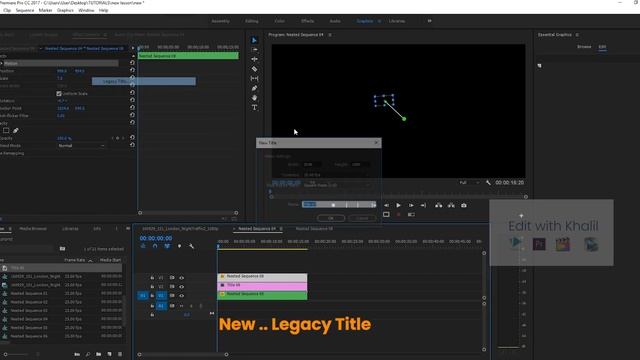Image resolution: width=640 pixels, height=360 pixels.
Task: Toggle Linked Selection in the timeline
Action: point(167,246)
